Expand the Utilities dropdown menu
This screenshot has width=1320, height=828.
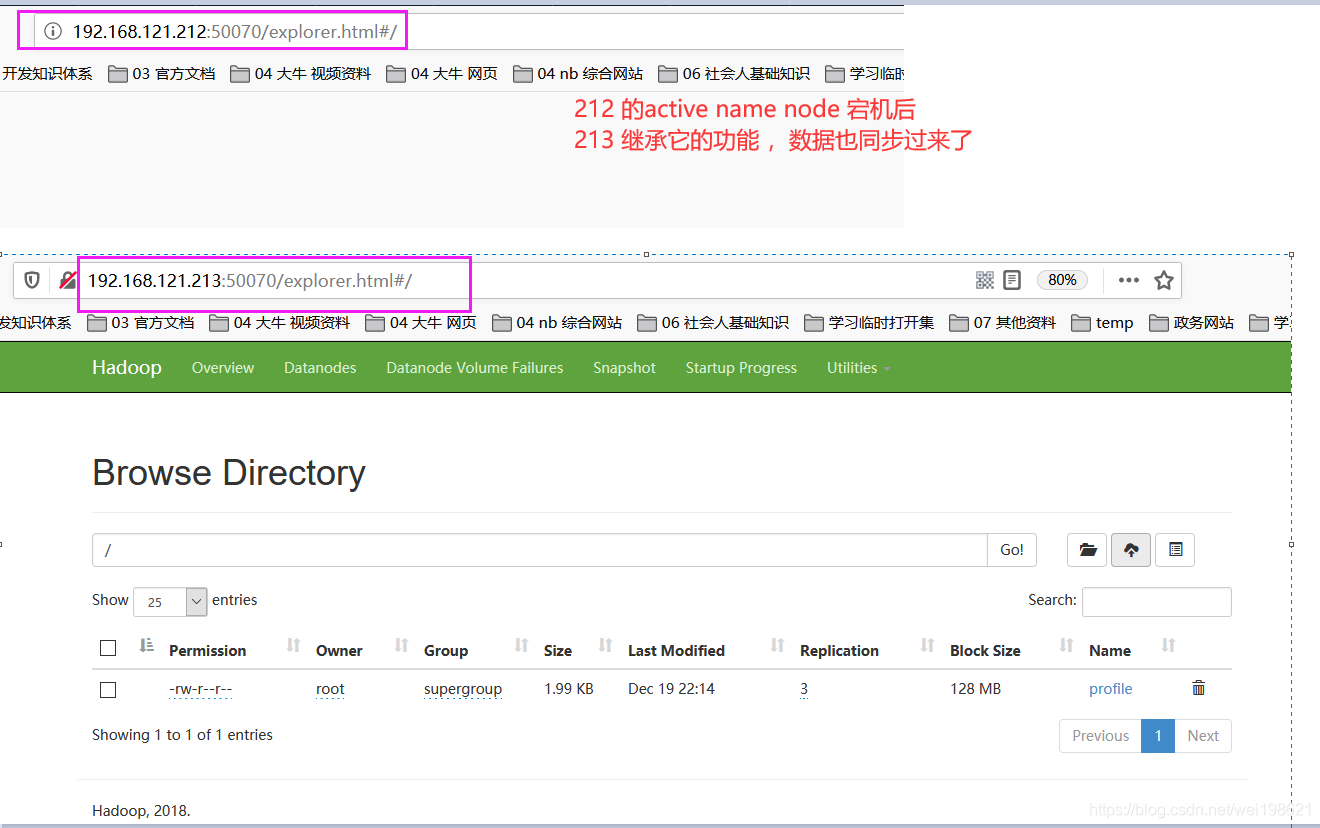(858, 368)
